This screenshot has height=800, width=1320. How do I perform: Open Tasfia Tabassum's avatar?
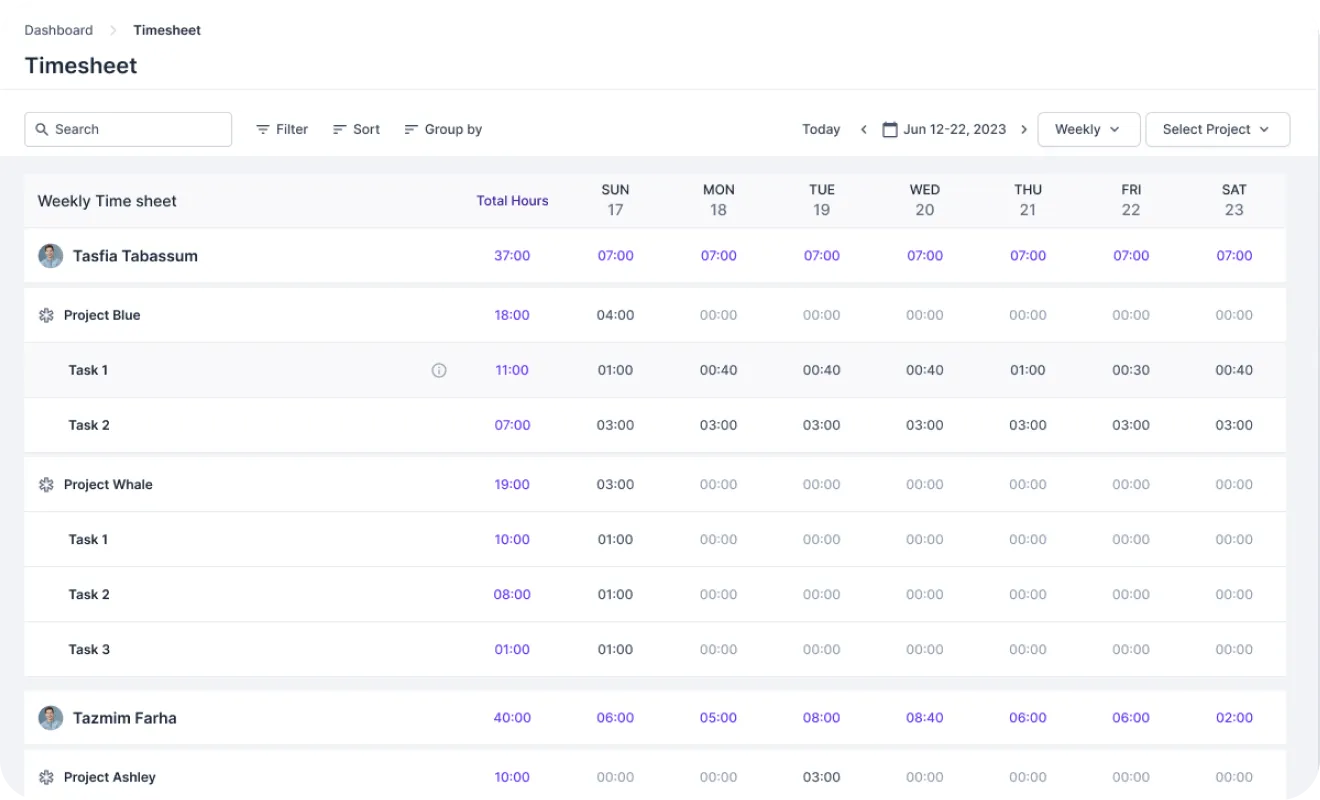point(50,256)
